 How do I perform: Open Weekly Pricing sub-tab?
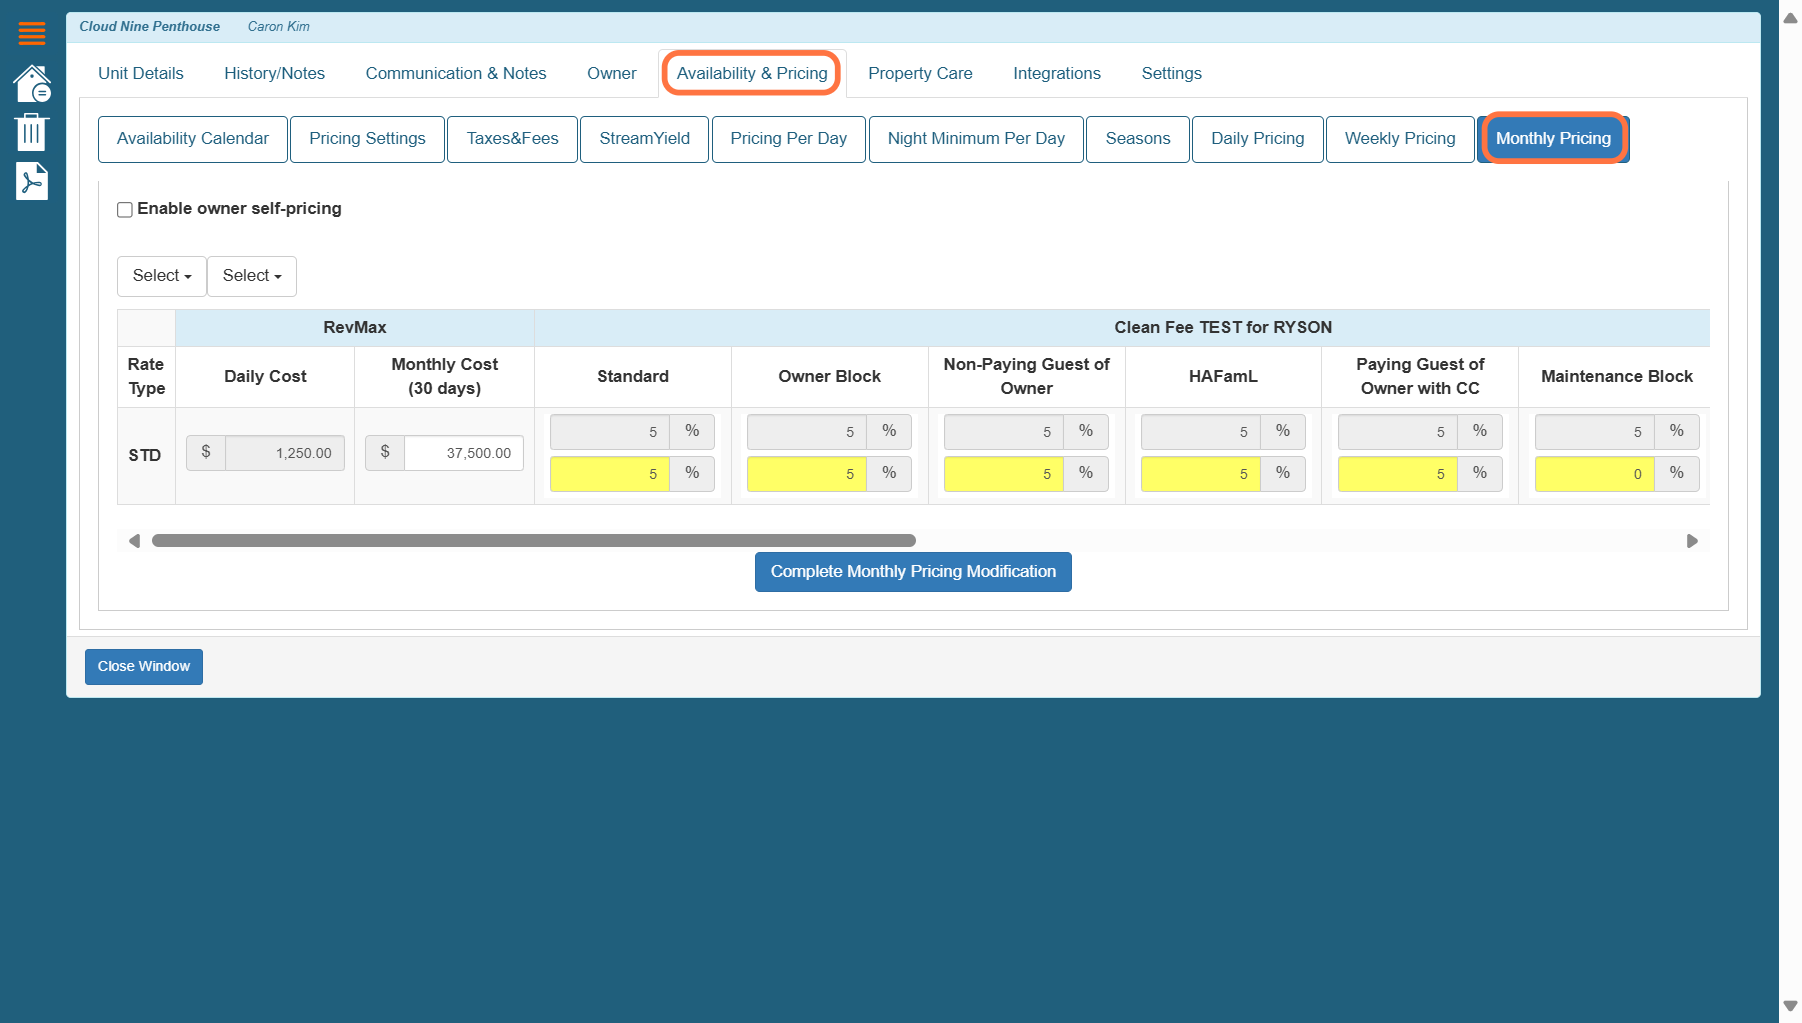[1400, 139]
